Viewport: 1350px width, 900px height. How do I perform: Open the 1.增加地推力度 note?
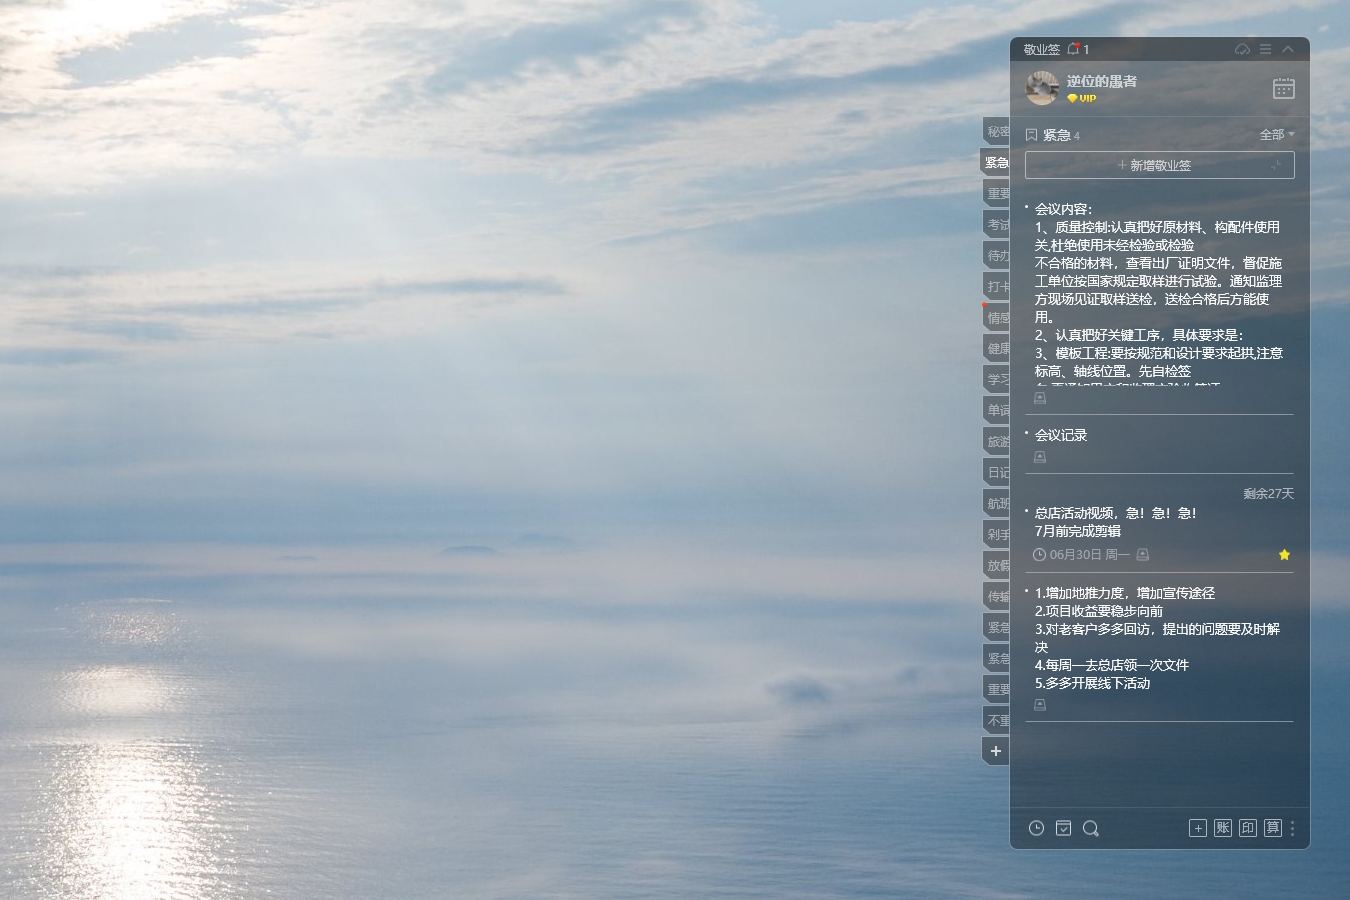(1158, 638)
